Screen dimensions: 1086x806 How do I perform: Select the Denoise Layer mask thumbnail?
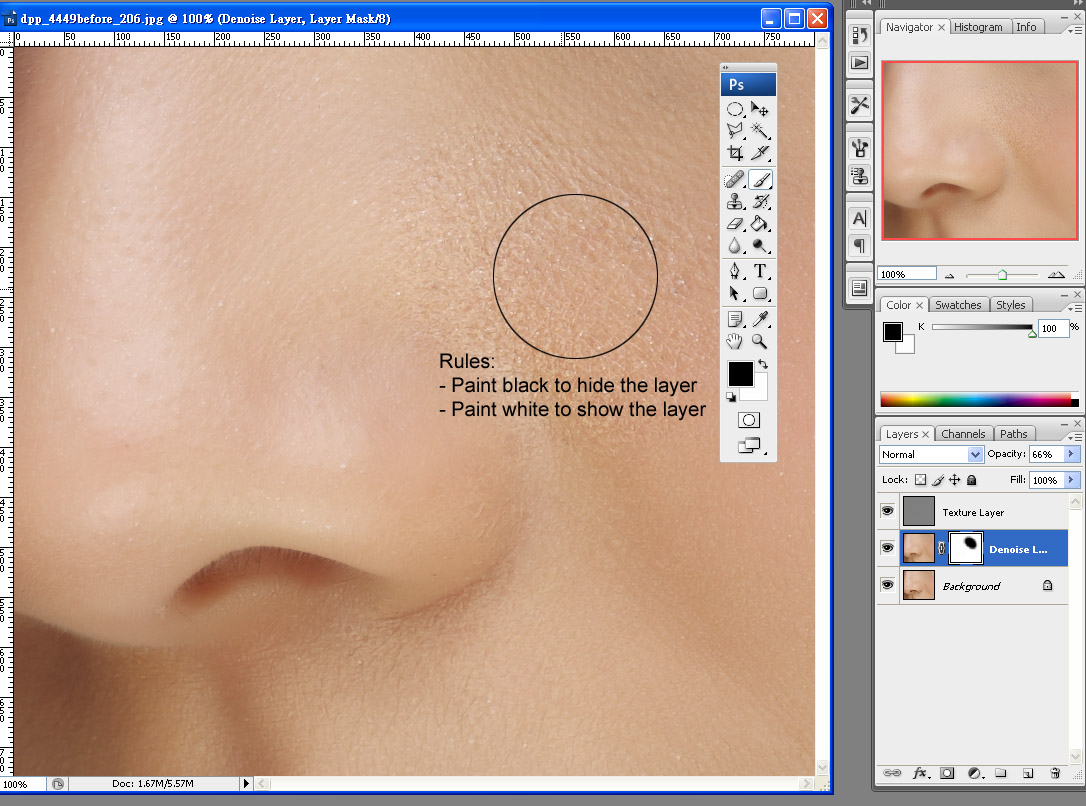(x=965, y=548)
